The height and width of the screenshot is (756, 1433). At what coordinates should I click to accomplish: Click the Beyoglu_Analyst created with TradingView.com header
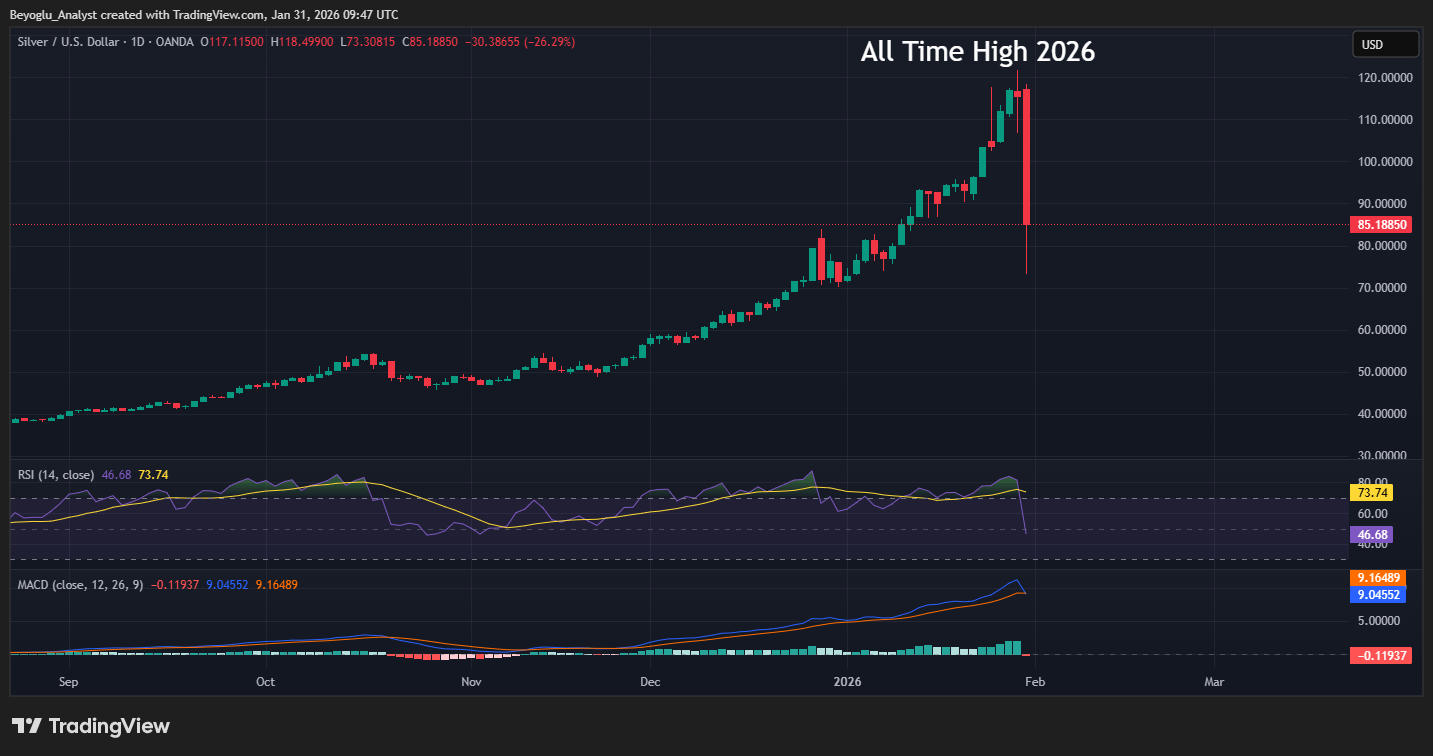click(204, 15)
